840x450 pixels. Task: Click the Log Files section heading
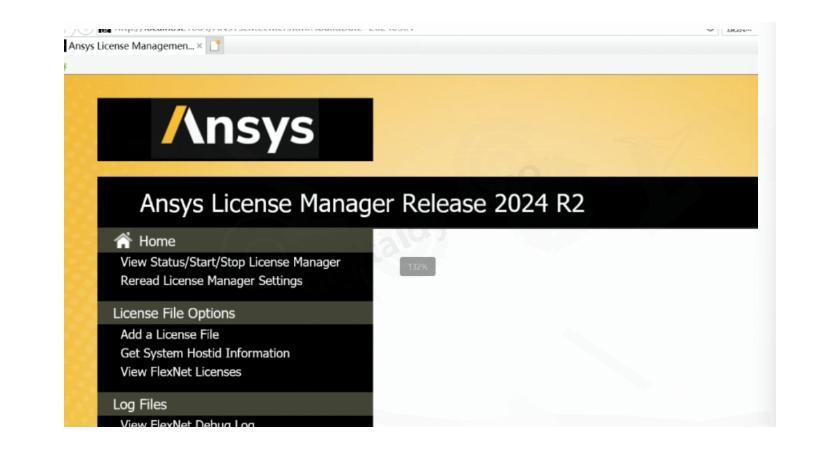139,404
